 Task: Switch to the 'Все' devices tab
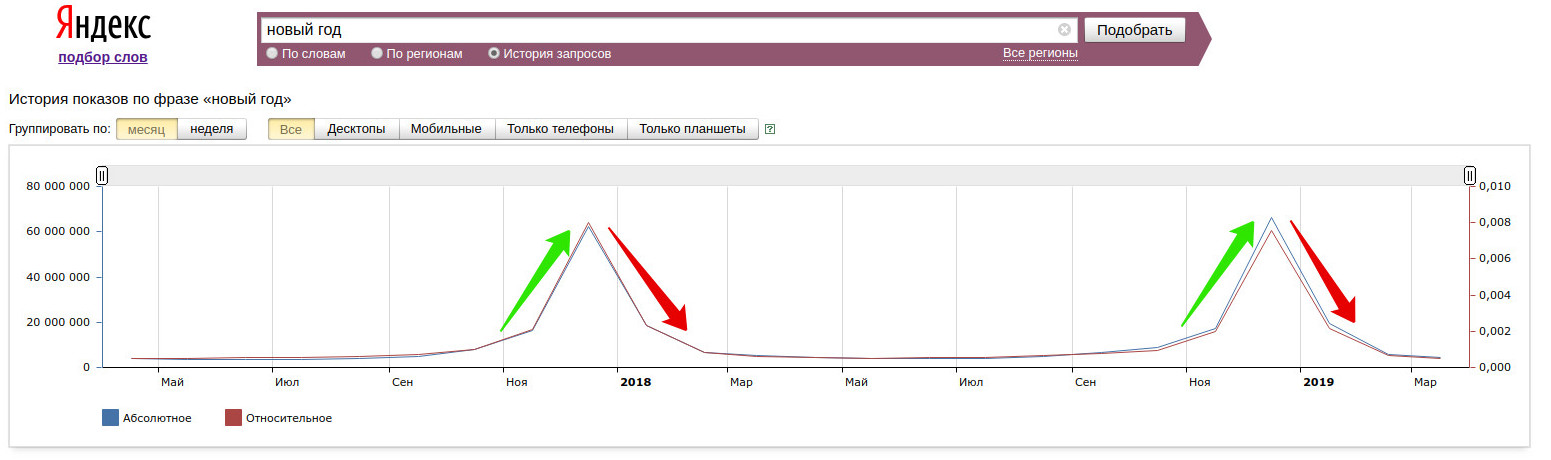pos(291,129)
